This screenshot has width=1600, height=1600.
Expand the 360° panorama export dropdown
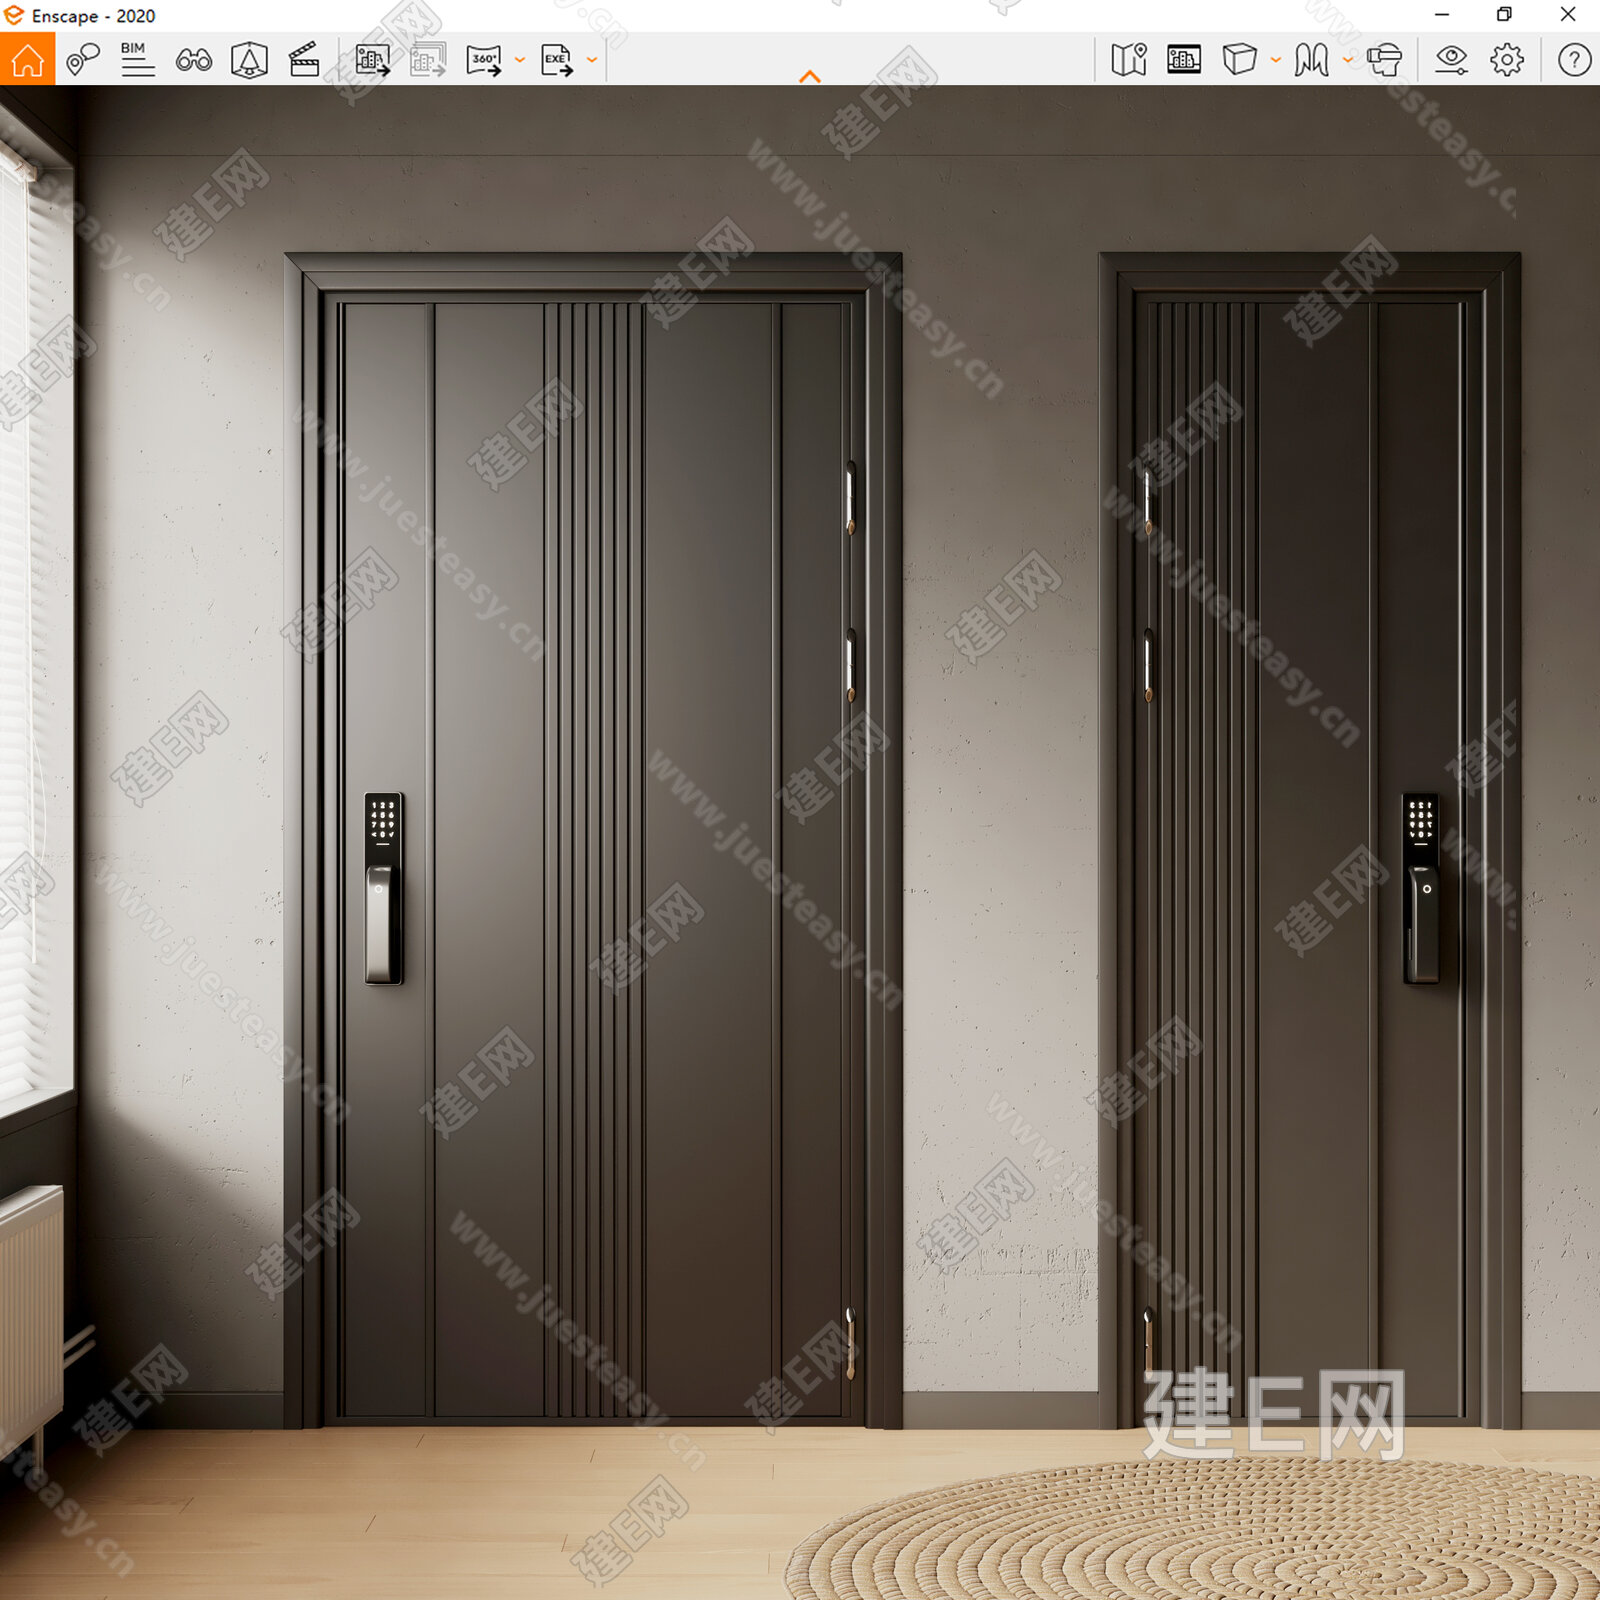click(520, 60)
